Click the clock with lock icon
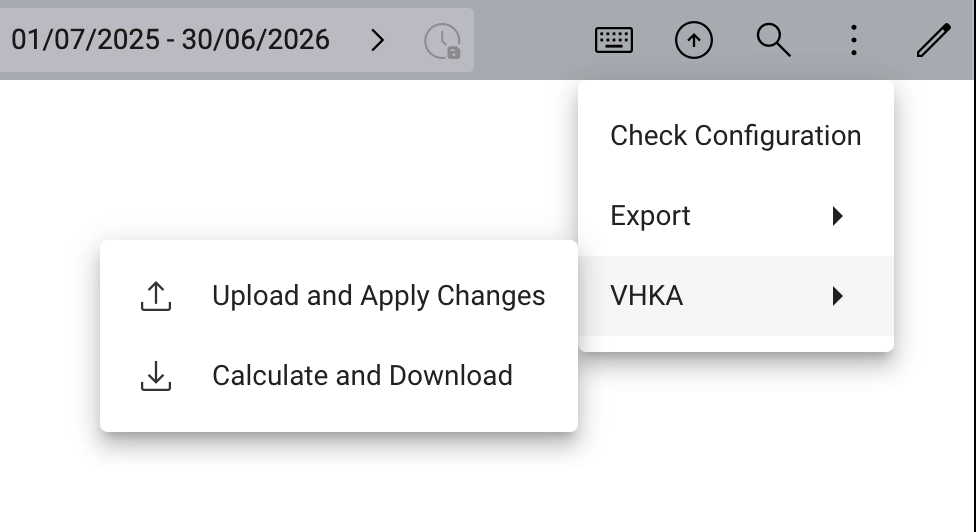This screenshot has width=976, height=532. click(442, 41)
